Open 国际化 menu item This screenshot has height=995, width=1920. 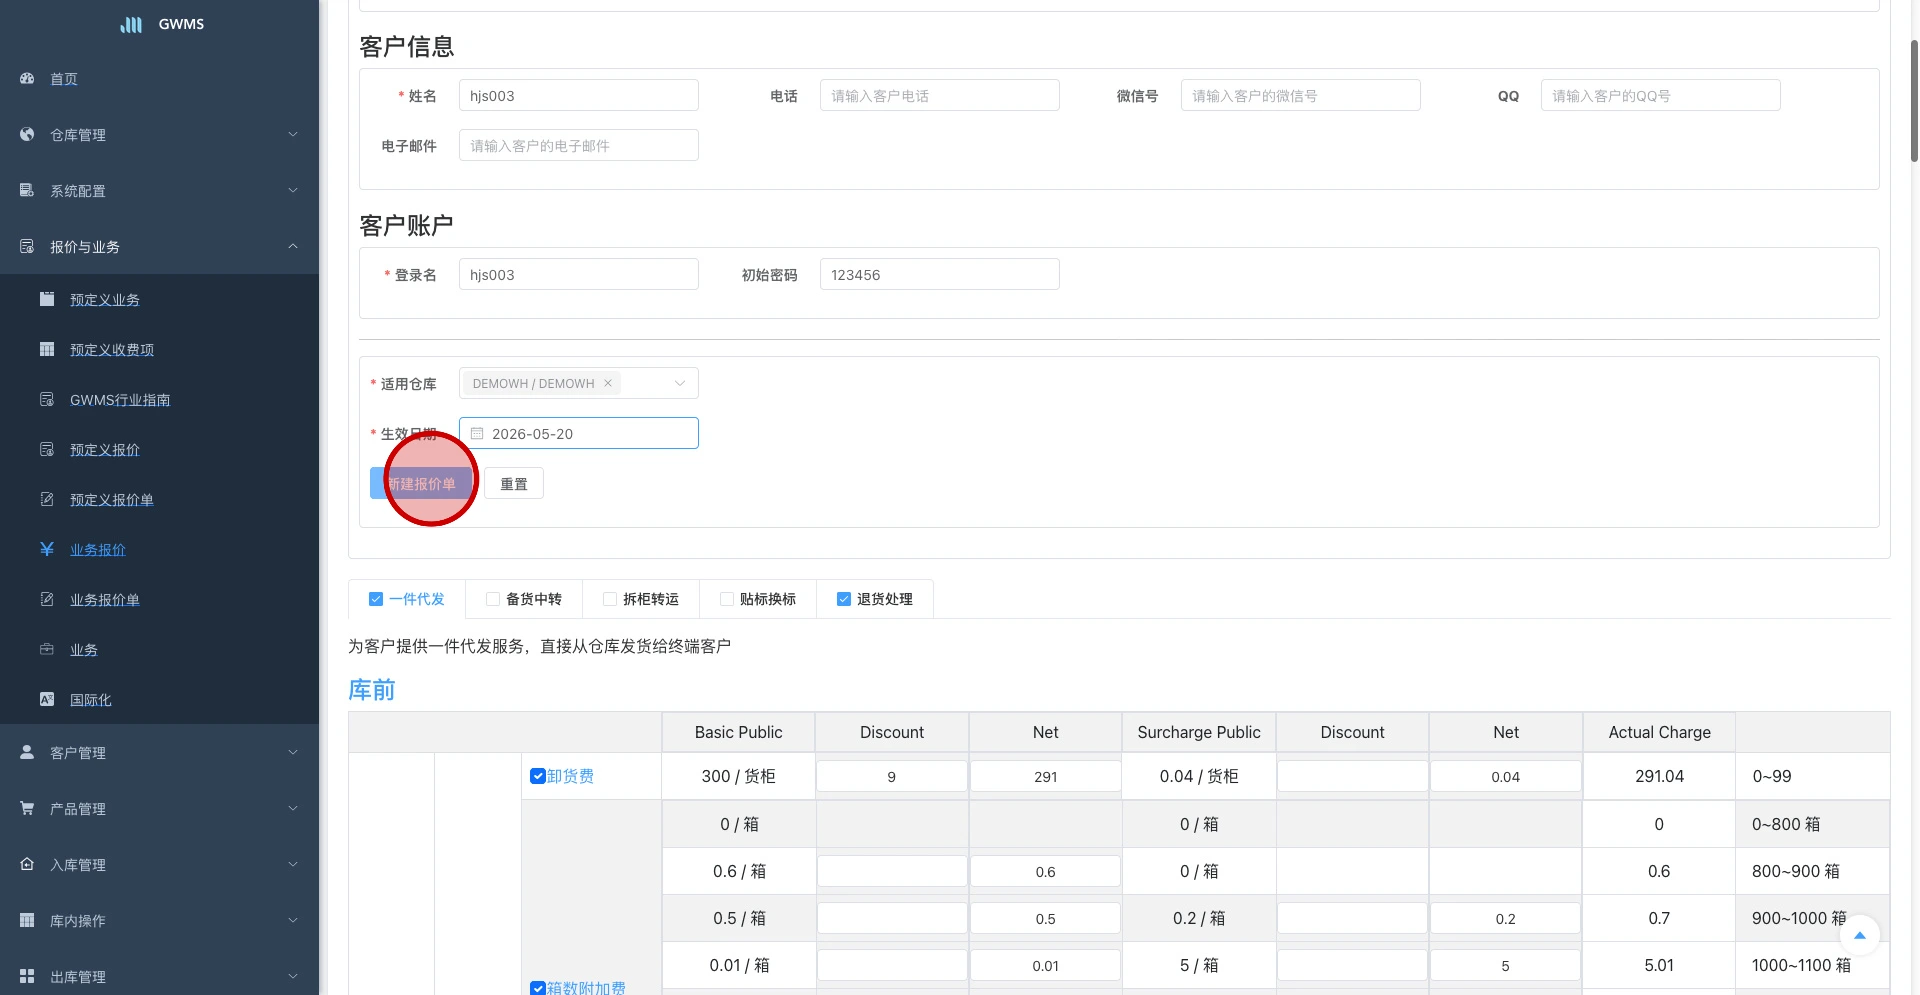[x=160, y=699]
